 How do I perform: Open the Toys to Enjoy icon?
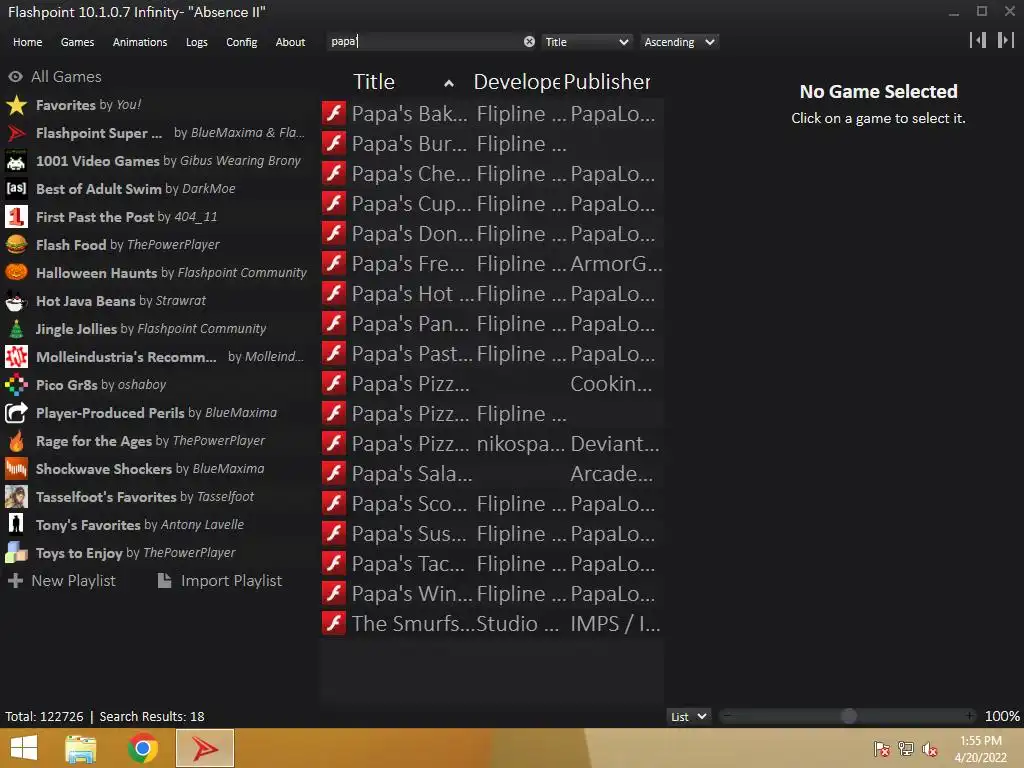[x=16, y=553]
